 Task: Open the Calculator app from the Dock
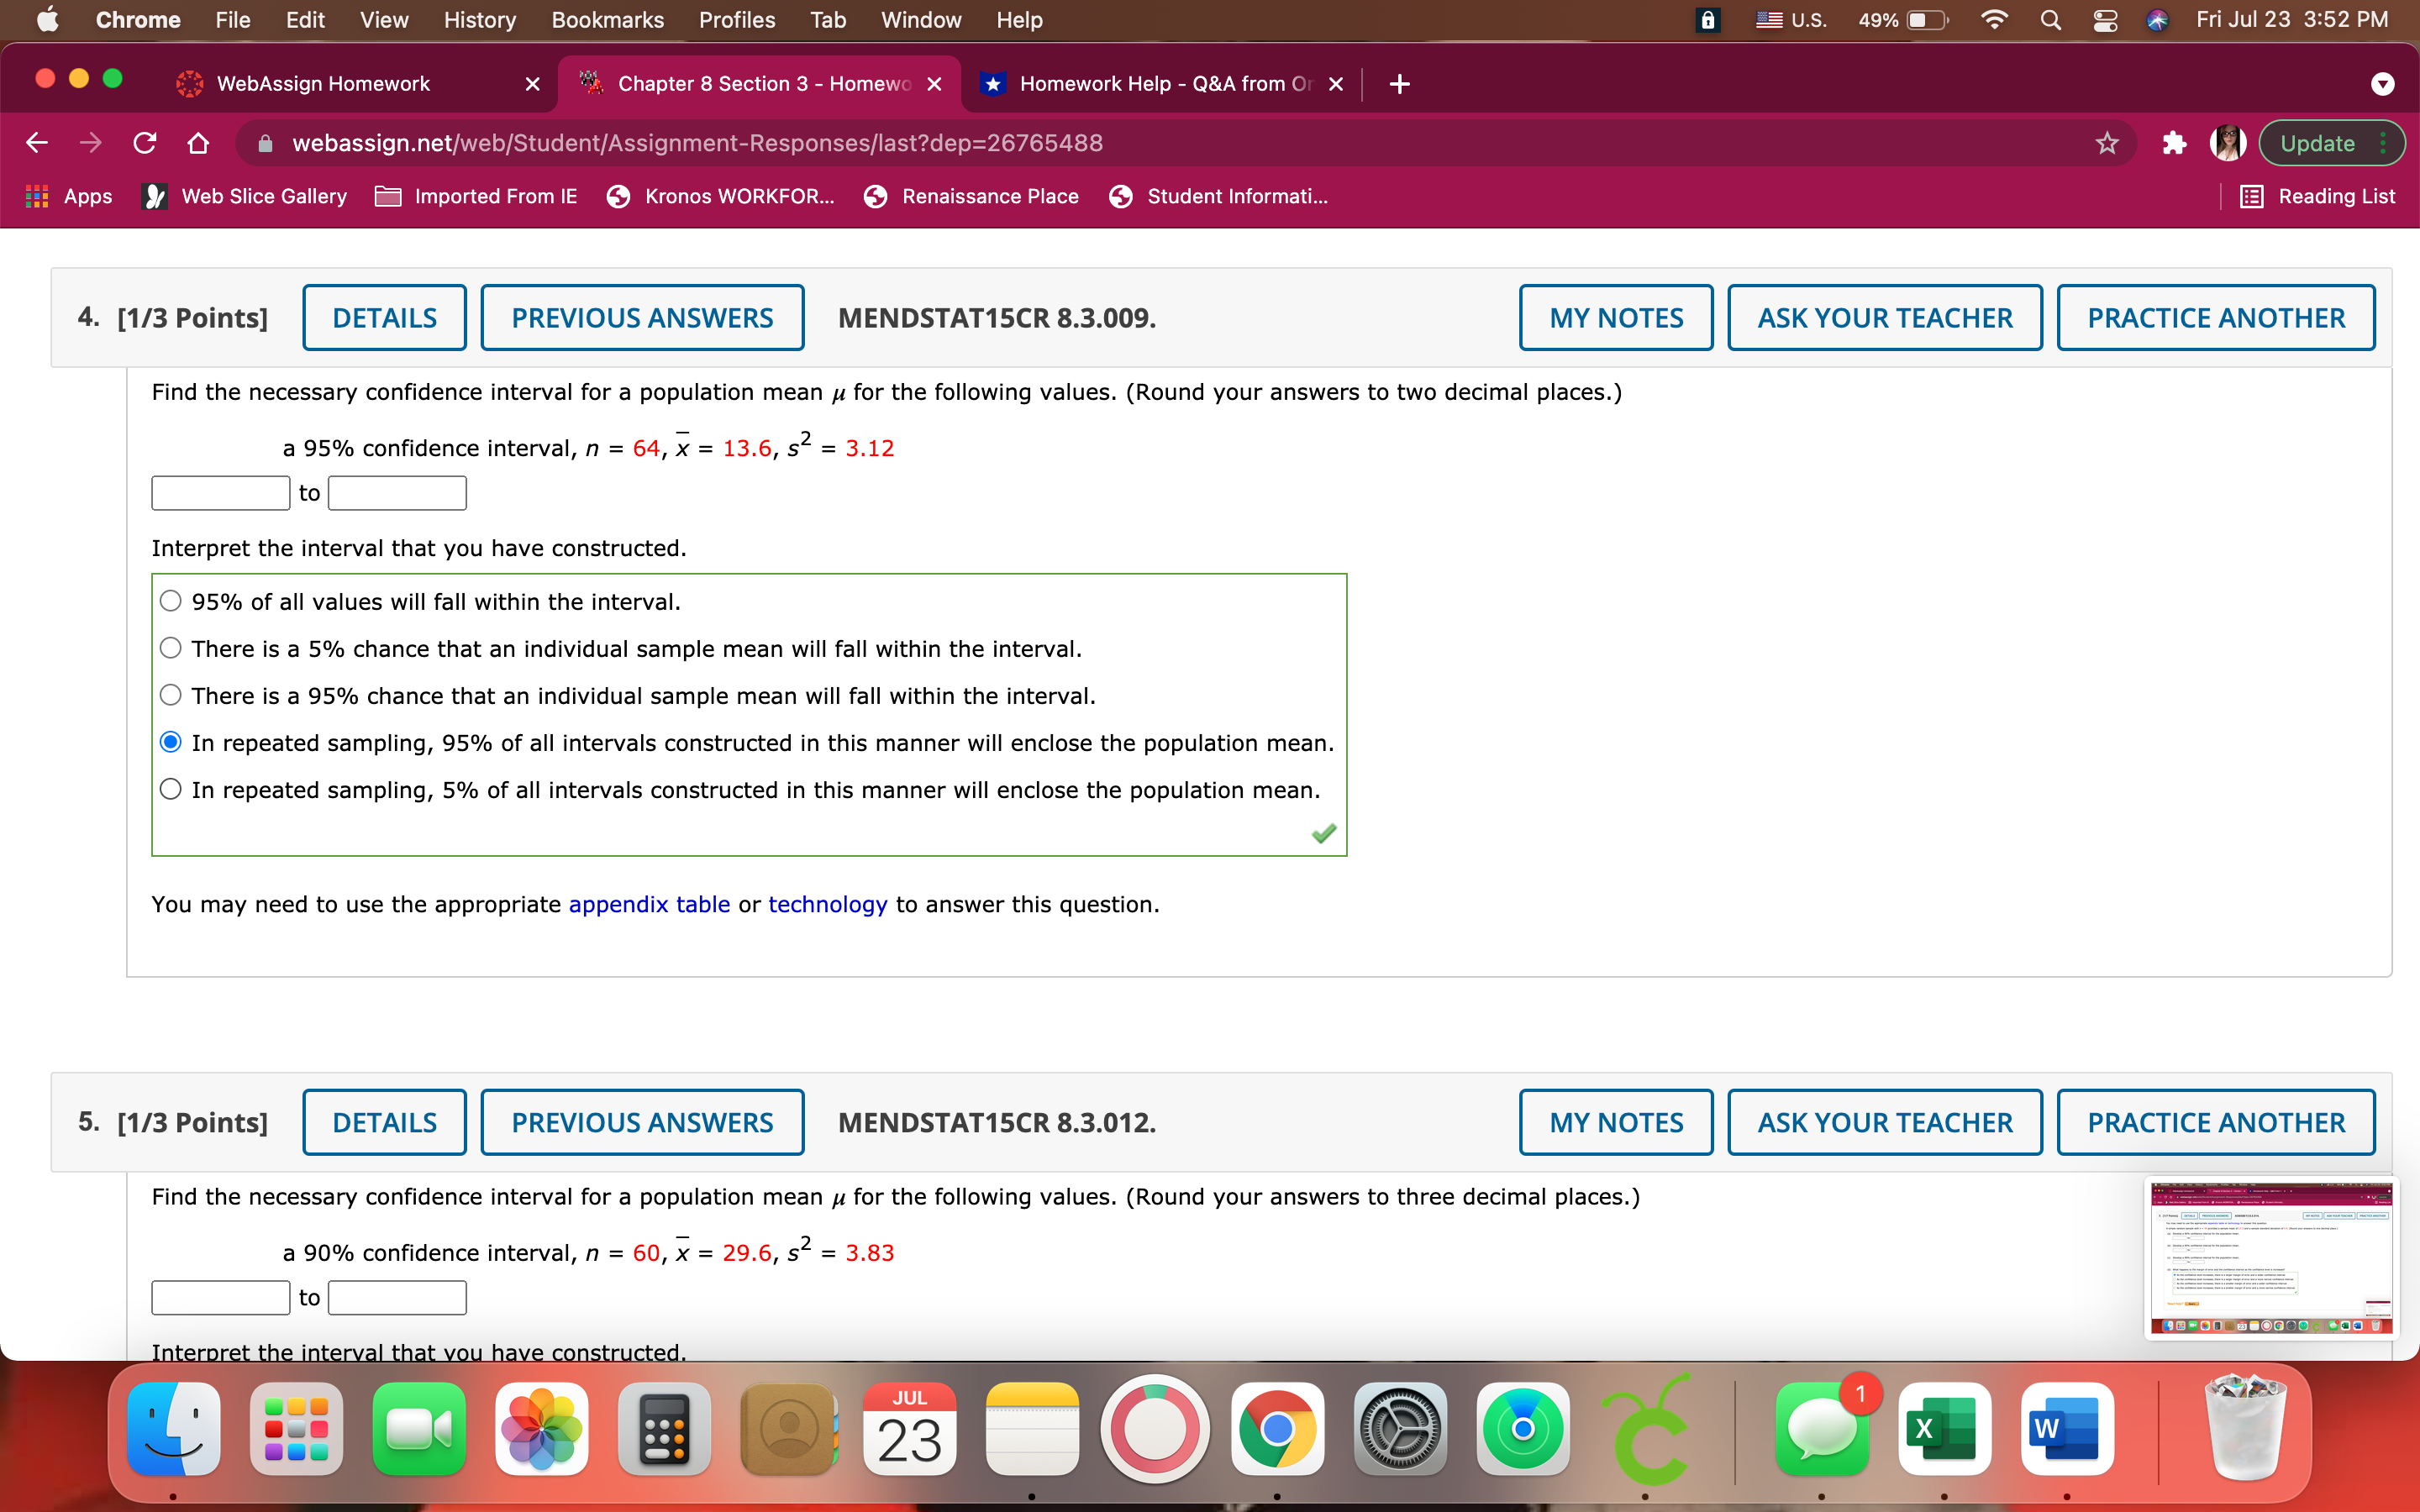pos(664,1428)
